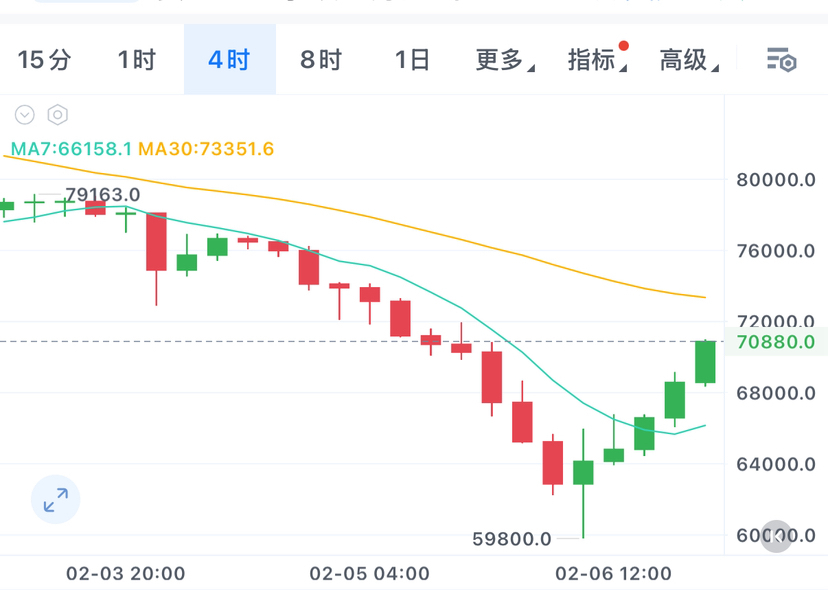Switch to the 1时 timeframe

click(x=136, y=60)
